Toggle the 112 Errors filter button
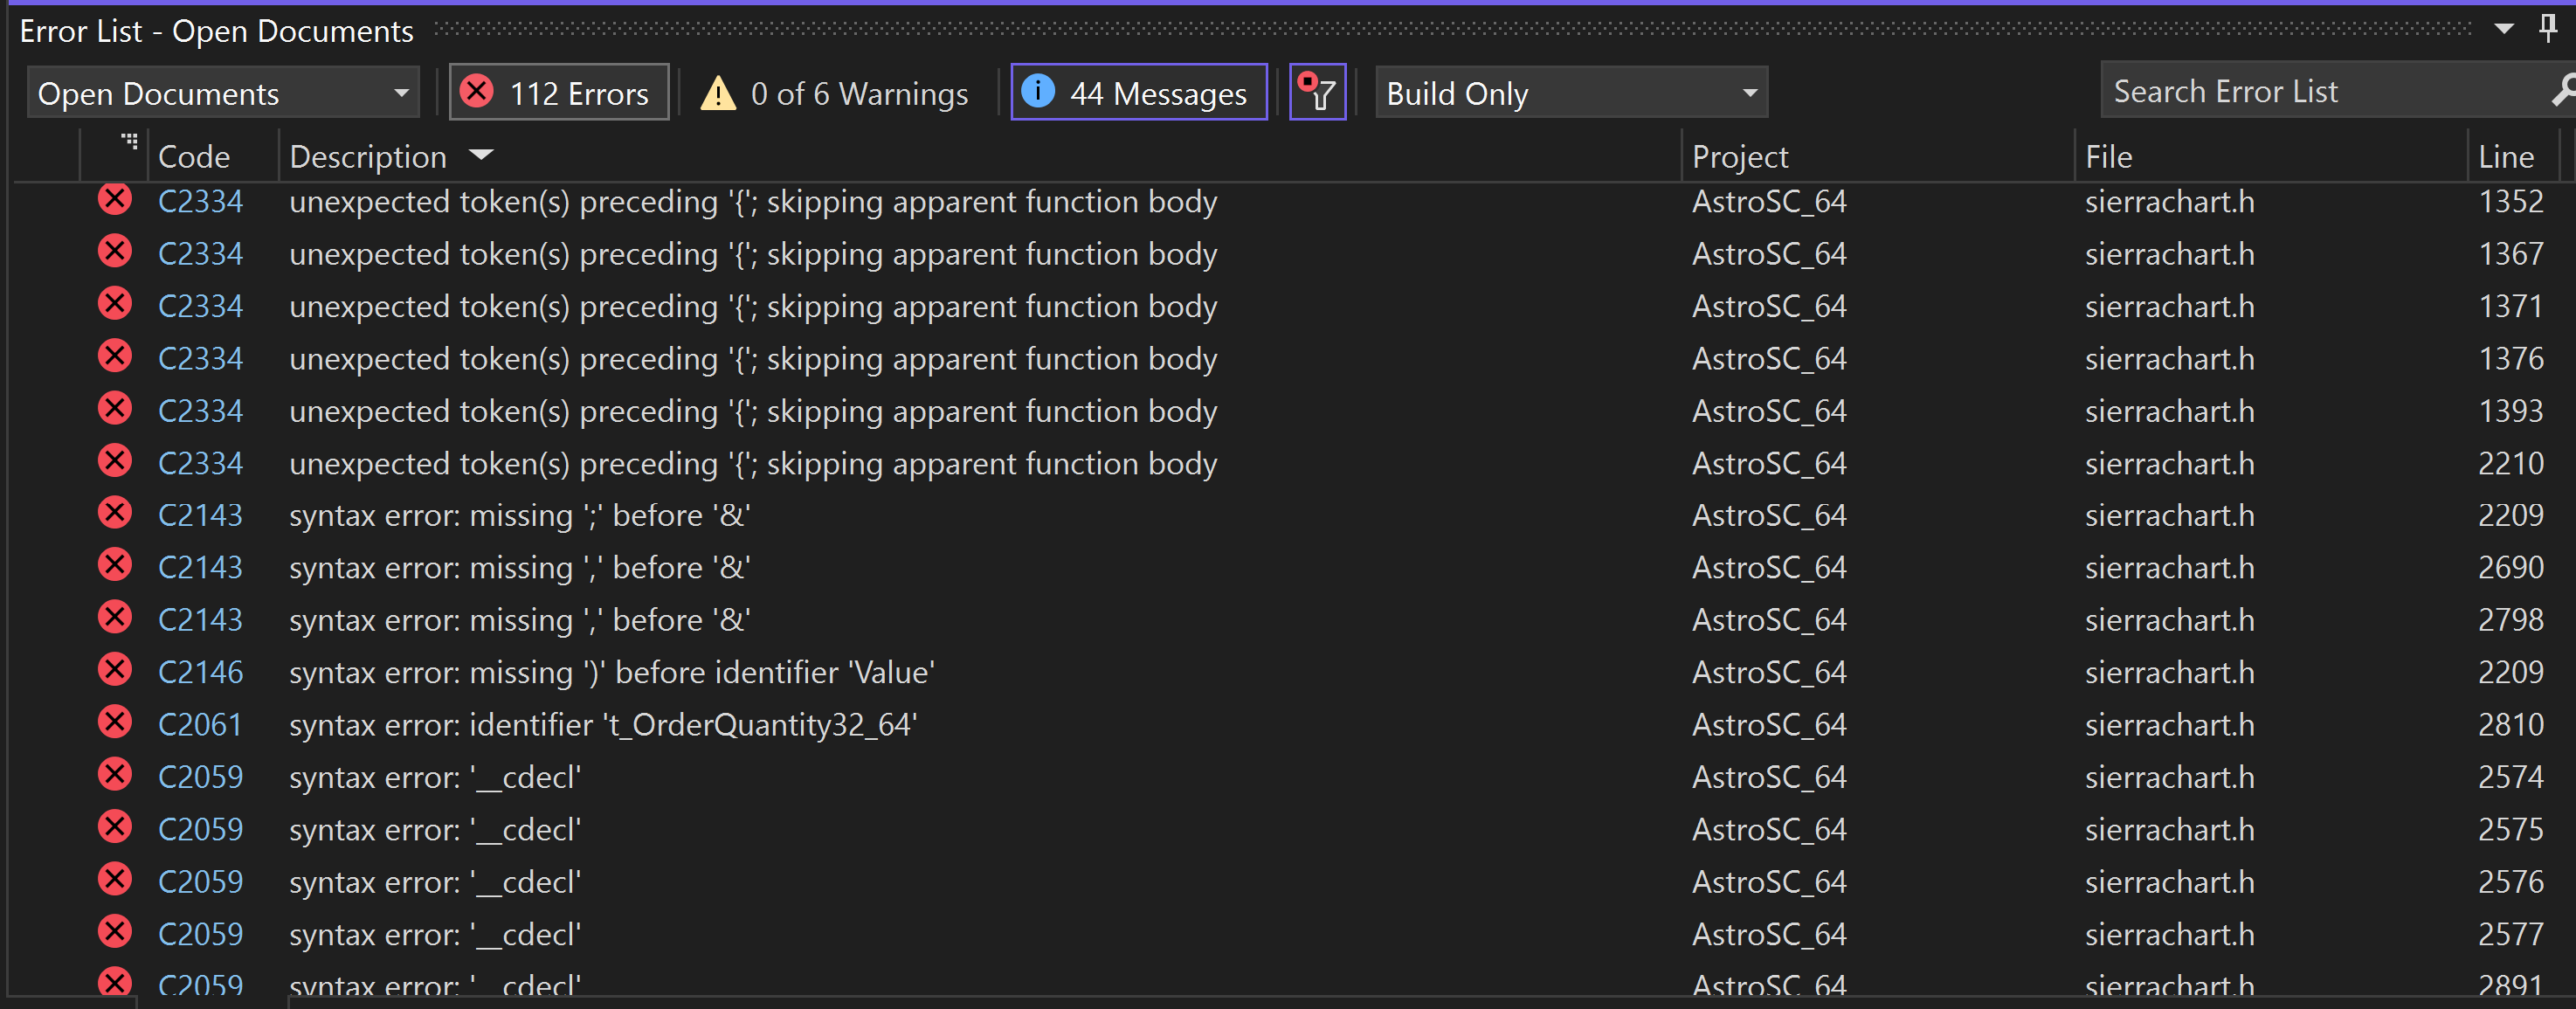Image resolution: width=2576 pixels, height=1009 pixels. coord(558,93)
